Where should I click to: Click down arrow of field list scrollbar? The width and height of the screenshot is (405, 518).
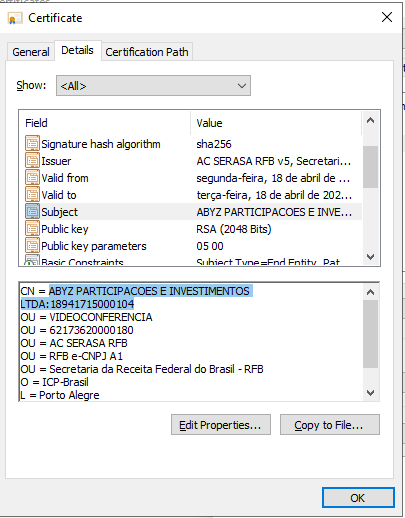(370, 257)
